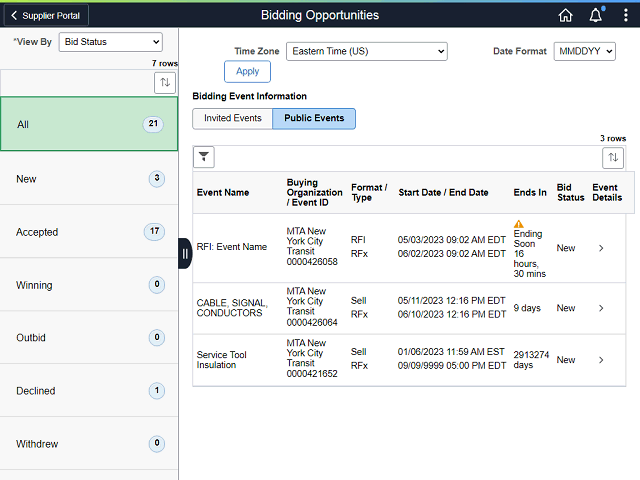
Task: Click 'CABLE, SIGNAL, CONDUCTORS' event name
Action: coord(232,308)
